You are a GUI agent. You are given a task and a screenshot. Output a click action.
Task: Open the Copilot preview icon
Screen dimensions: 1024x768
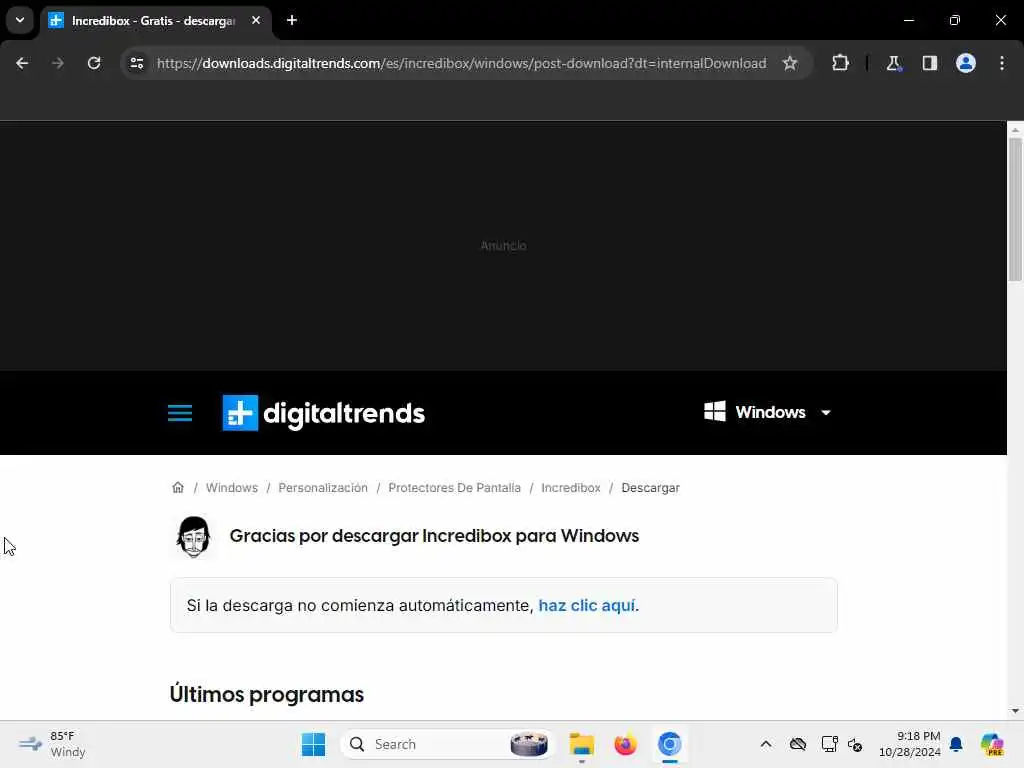[x=992, y=744]
